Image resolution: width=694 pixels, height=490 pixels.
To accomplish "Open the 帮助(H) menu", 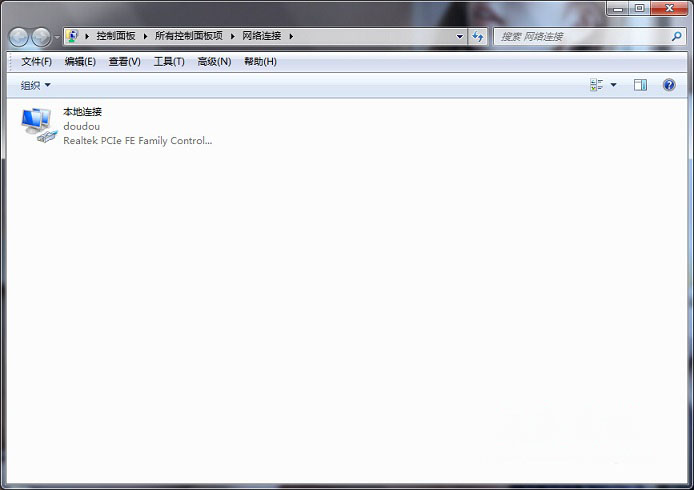I will click(x=260, y=62).
